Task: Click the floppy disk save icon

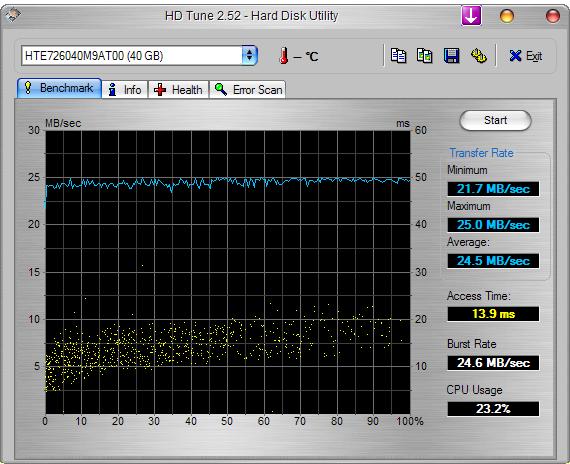Action: click(451, 56)
